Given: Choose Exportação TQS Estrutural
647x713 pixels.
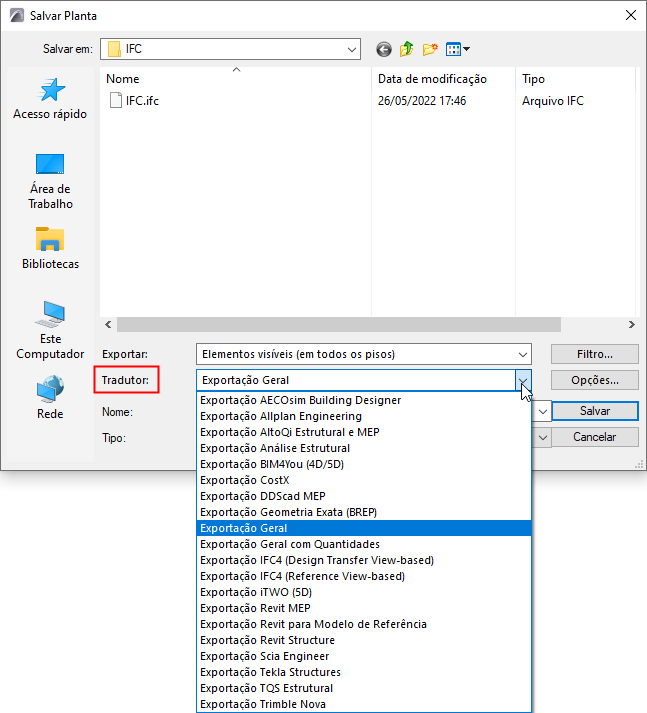Looking at the screenshot, I should coord(364,688).
